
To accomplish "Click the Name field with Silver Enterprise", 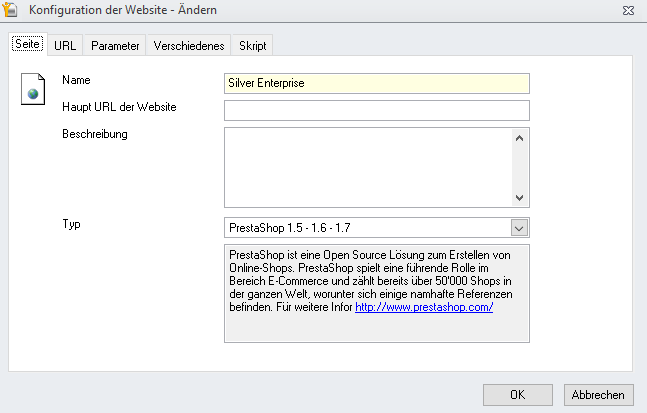I will pyautogui.click(x=377, y=83).
